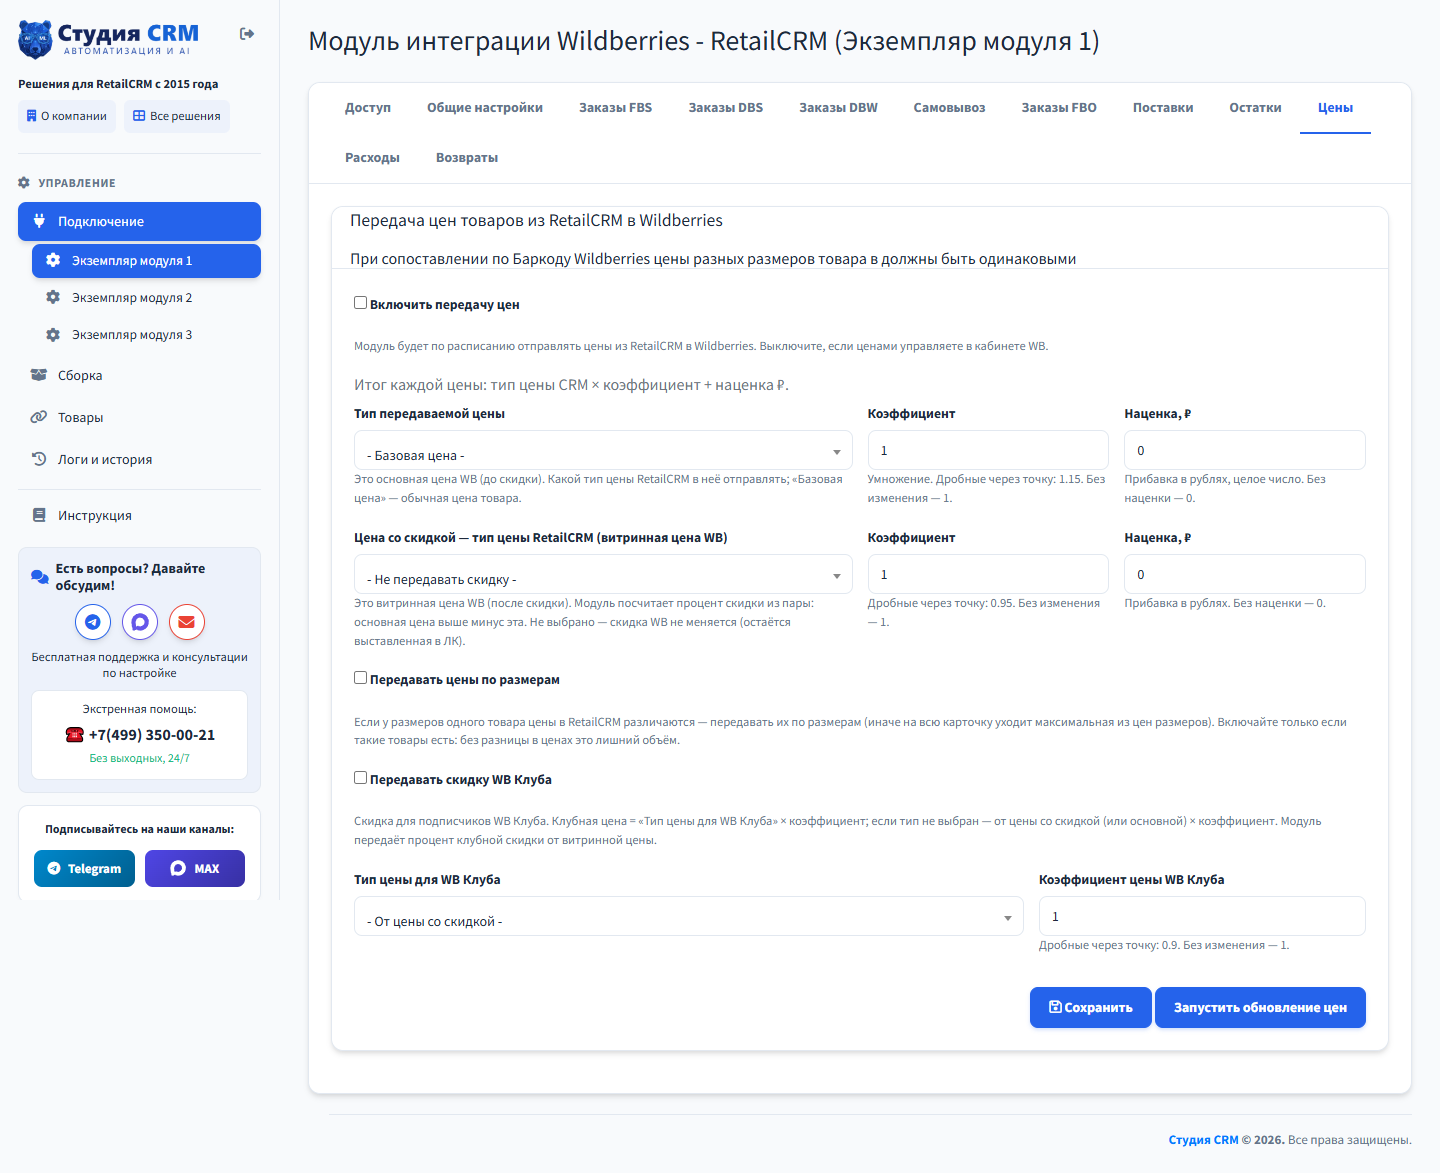
Task: Call the phone number +7(499) 350-00-21
Action: point(152,735)
